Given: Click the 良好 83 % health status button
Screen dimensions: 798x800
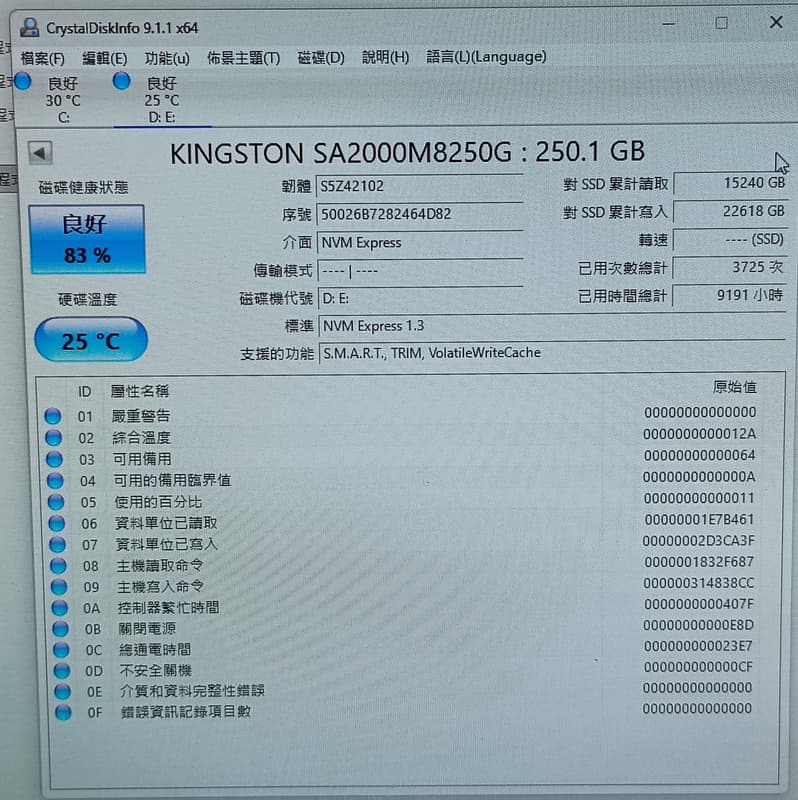Looking at the screenshot, I should click(x=88, y=239).
